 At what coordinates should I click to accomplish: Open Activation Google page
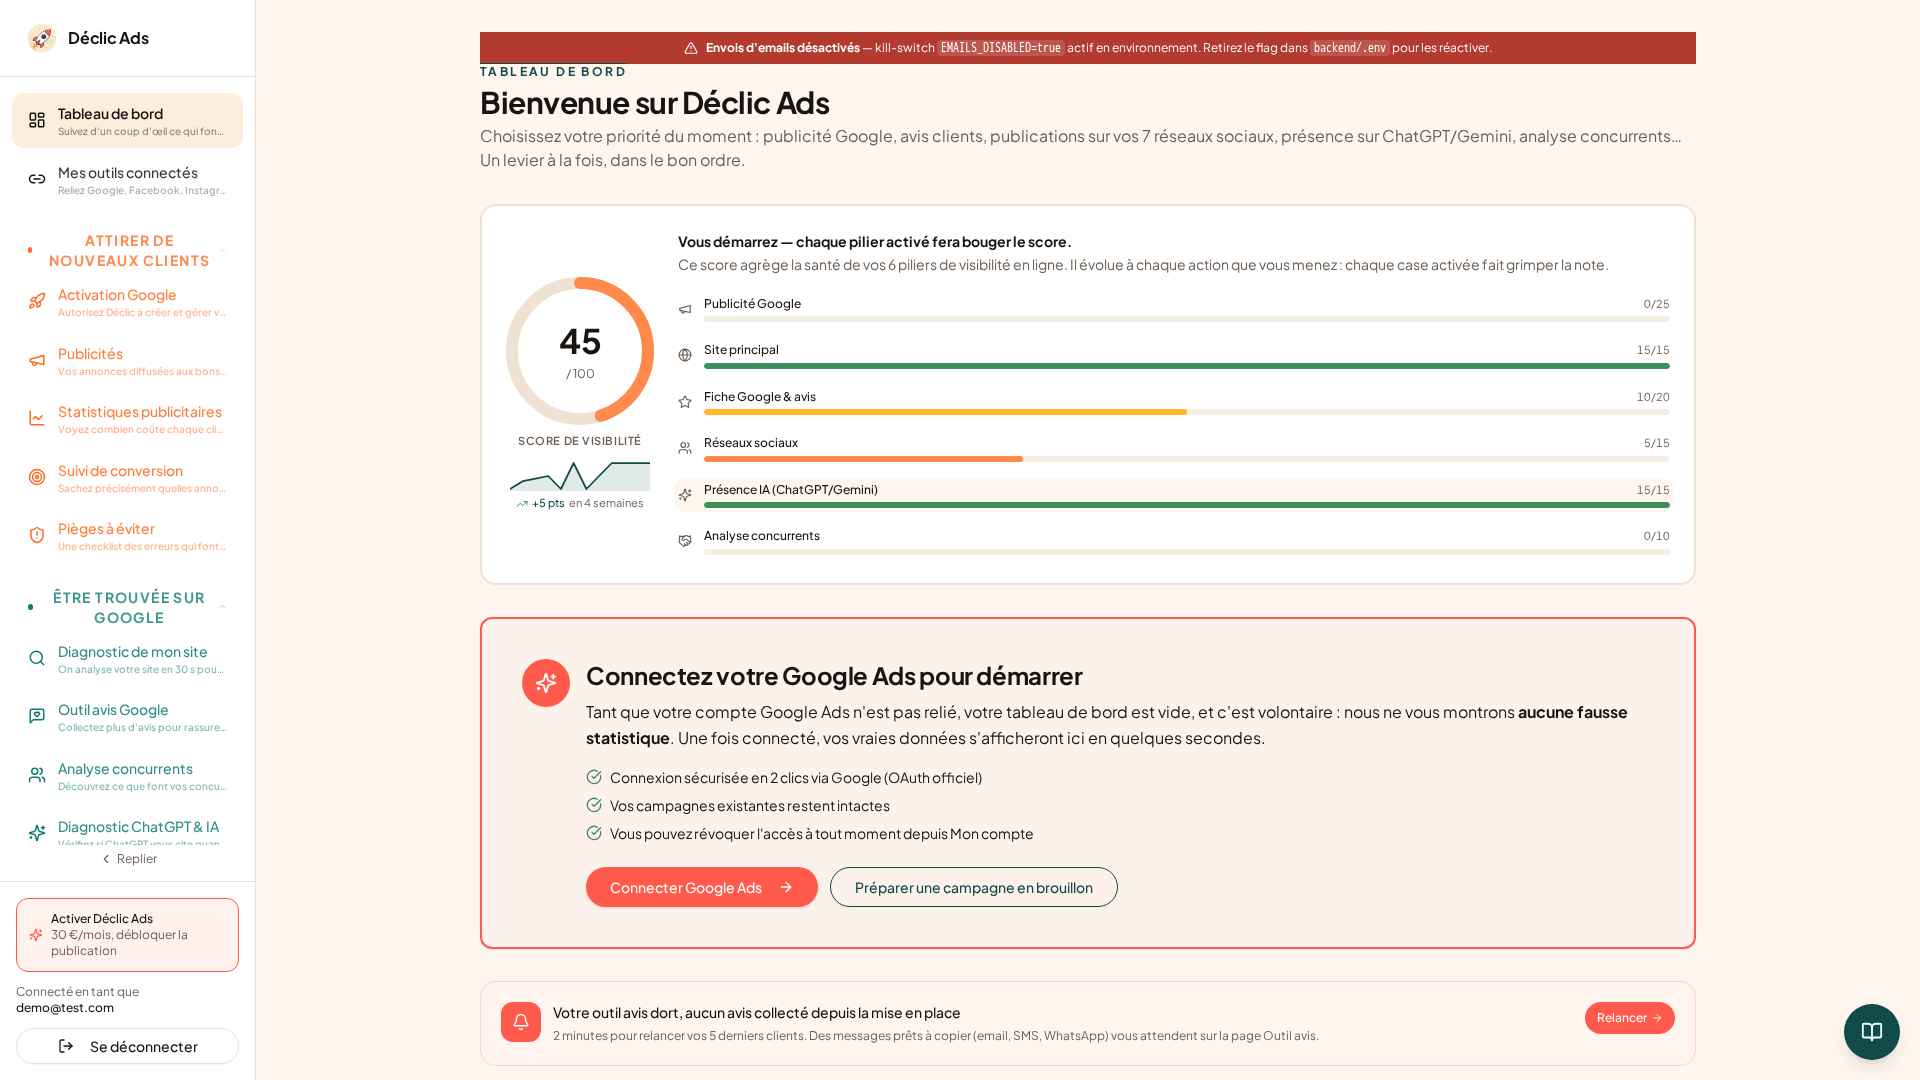[127, 301]
